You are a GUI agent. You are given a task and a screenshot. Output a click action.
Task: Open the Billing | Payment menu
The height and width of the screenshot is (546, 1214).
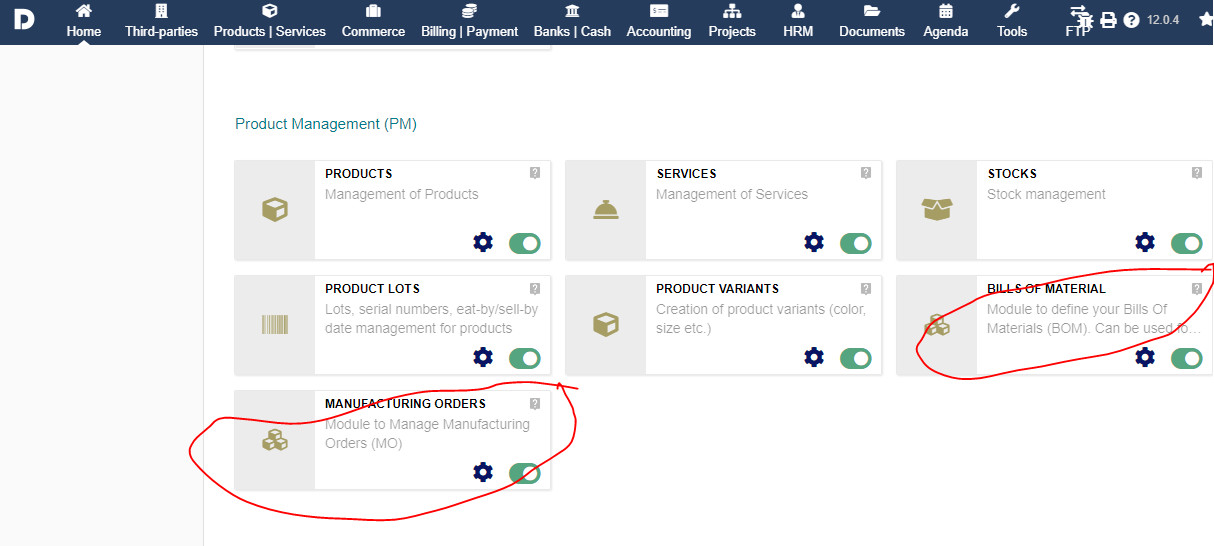coord(469,22)
